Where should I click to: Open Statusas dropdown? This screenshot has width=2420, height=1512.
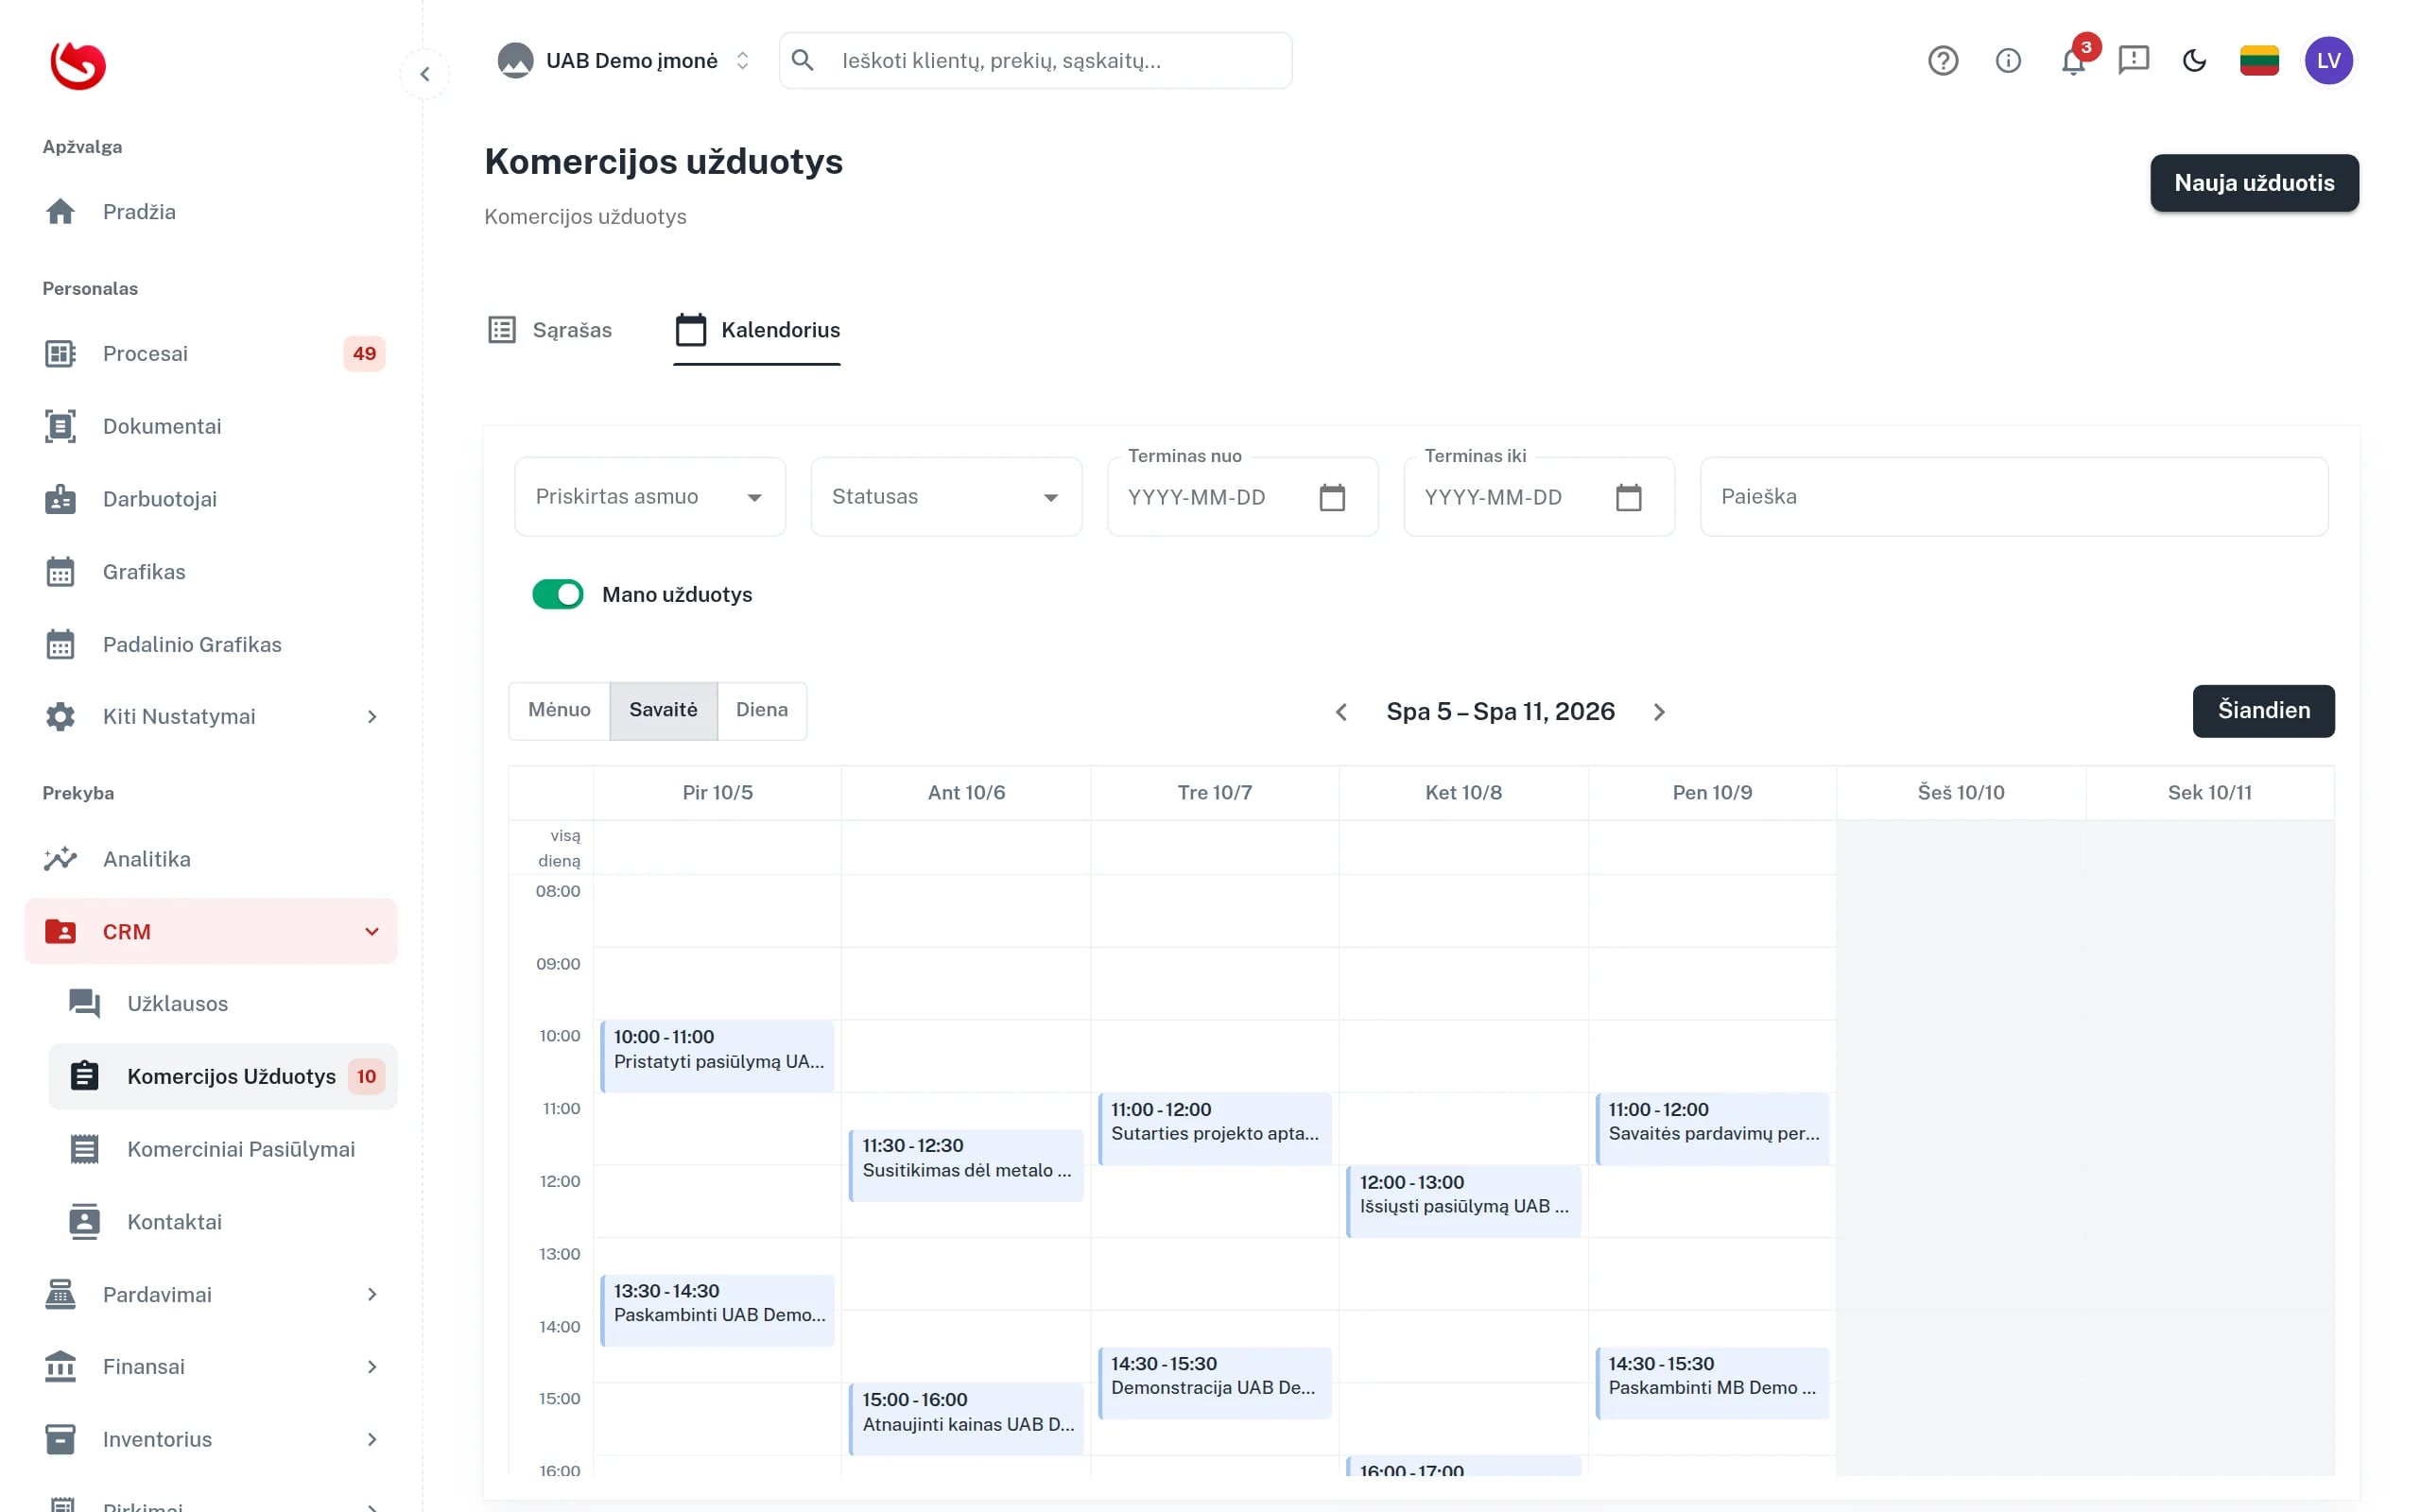[x=946, y=497]
